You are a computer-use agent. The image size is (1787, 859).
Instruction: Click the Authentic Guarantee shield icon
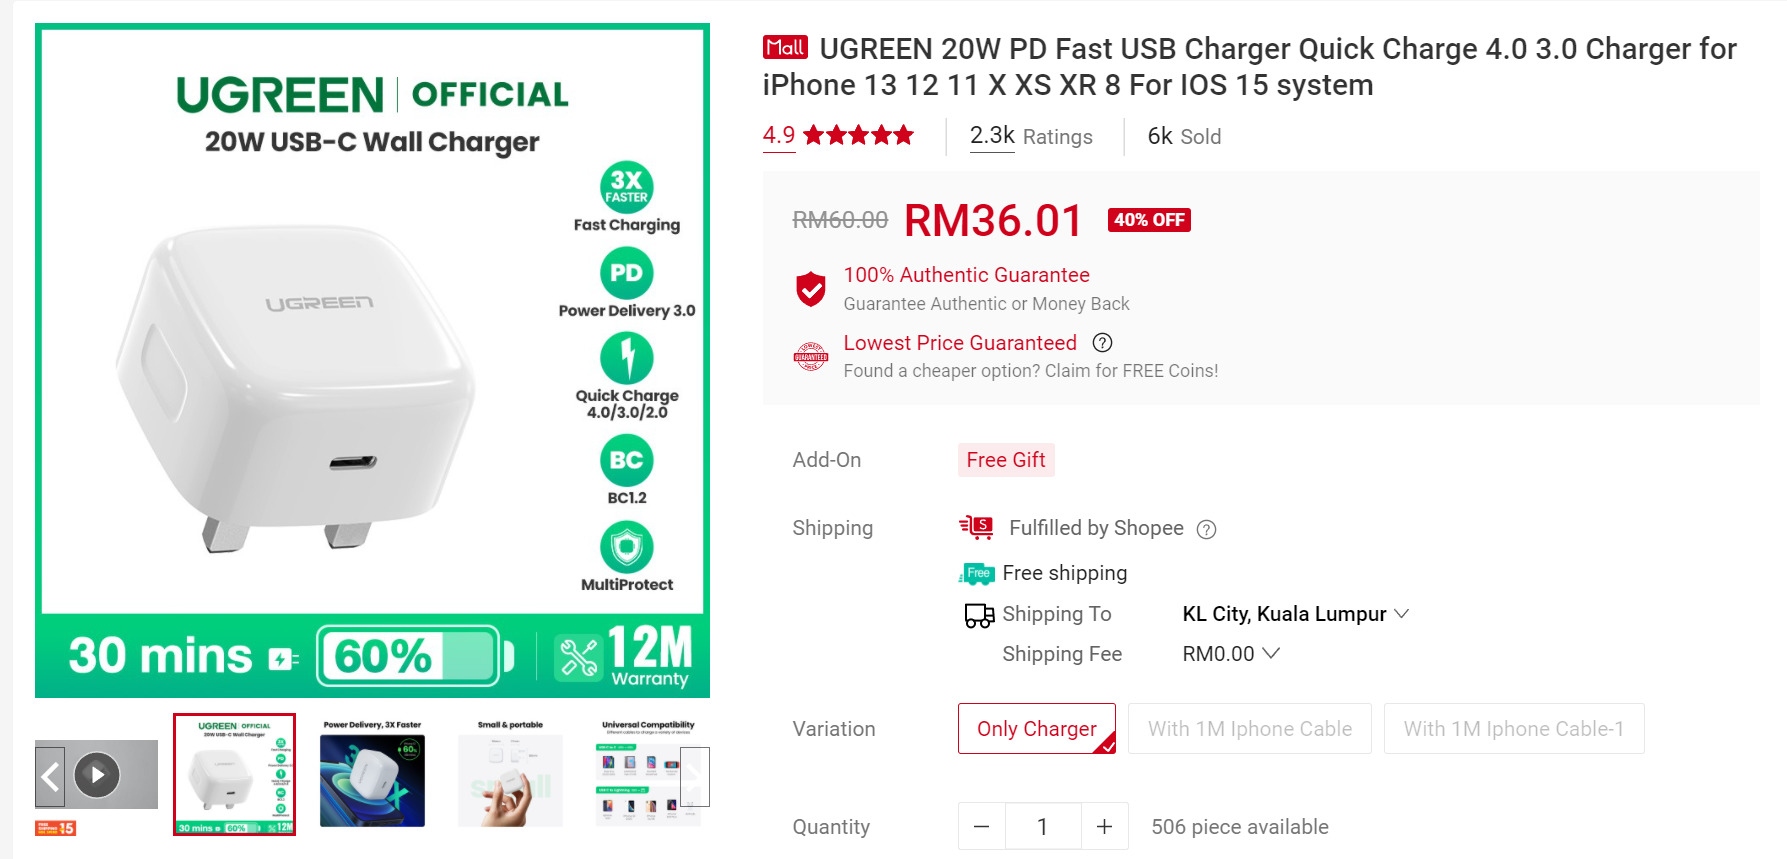(x=811, y=289)
